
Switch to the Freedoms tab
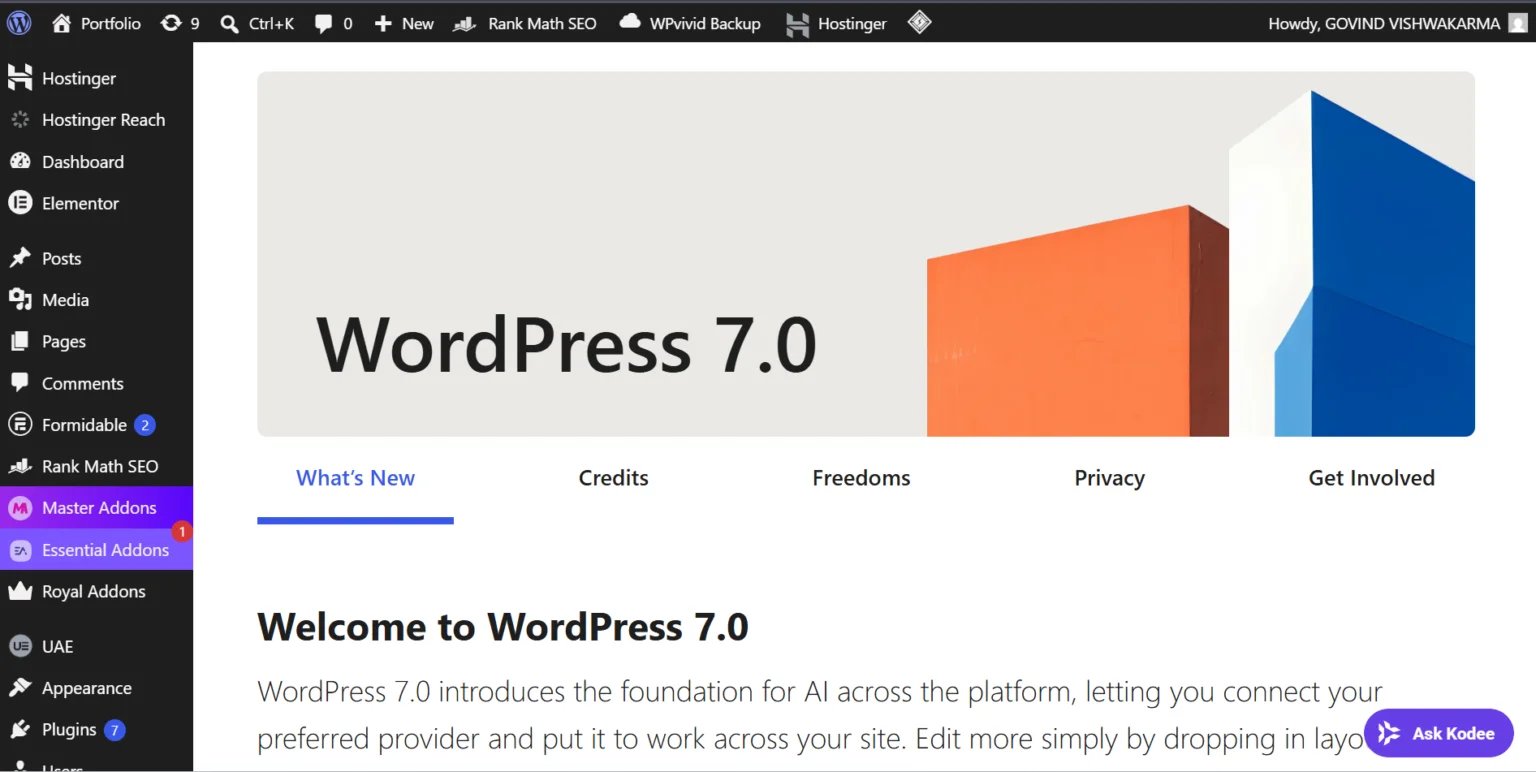[x=861, y=478]
